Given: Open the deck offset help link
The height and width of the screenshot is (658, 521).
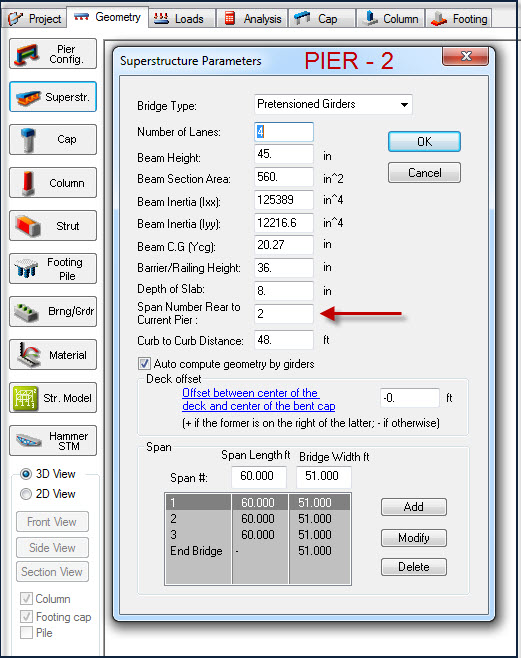Looking at the screenshot, I should pyautogui.click(x=258, y=400).
